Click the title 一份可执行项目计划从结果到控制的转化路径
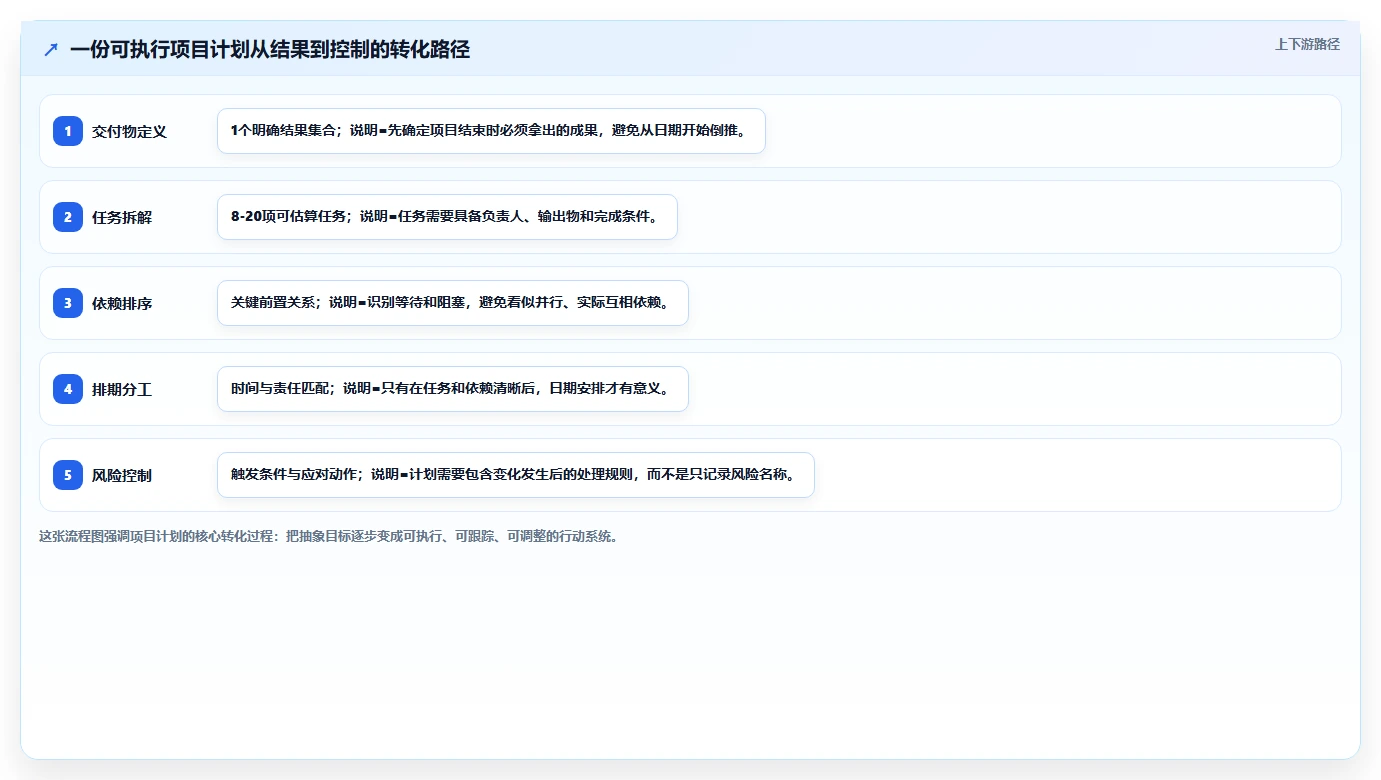The image size is (1381, 780). pos(270,49)
